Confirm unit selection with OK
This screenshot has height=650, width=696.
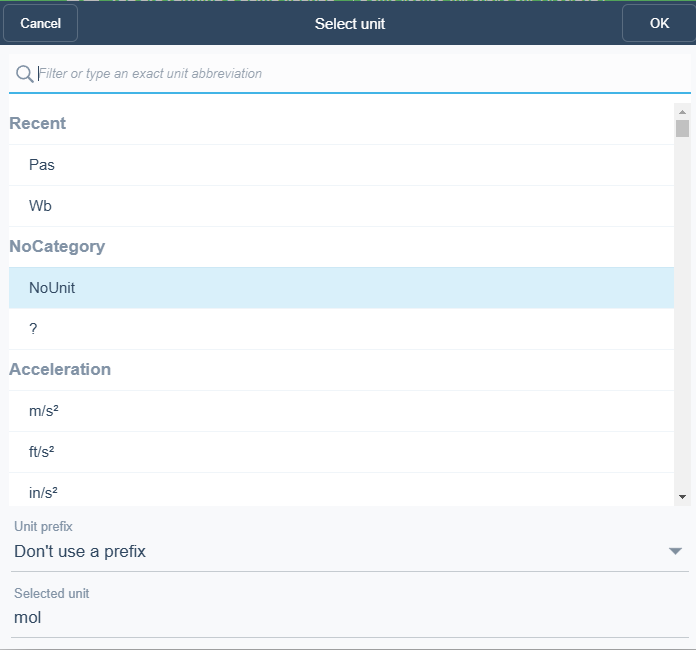tap(659, 23)
